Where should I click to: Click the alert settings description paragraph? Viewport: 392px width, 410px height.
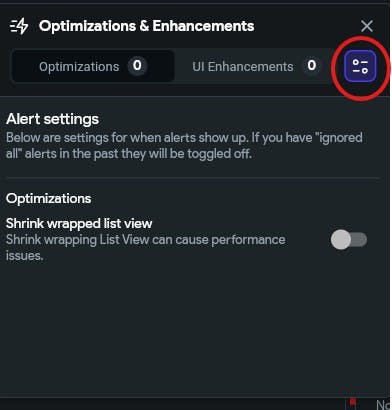pos(184,146)
